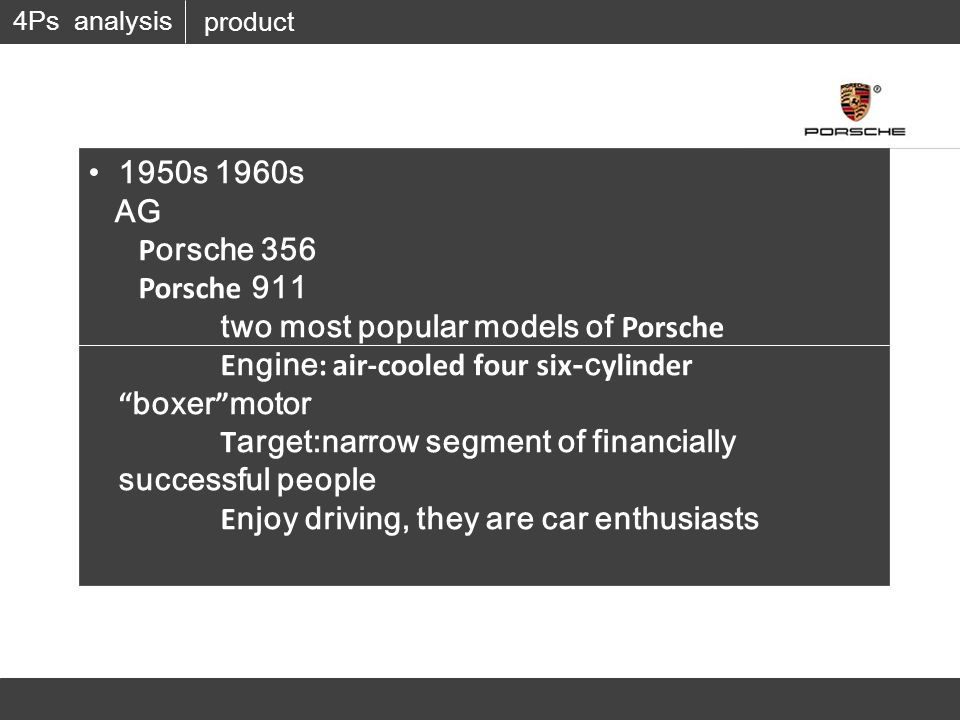Click the PORSCHE wordmark under the crest
960x720 pixels.
pos(855,132)
